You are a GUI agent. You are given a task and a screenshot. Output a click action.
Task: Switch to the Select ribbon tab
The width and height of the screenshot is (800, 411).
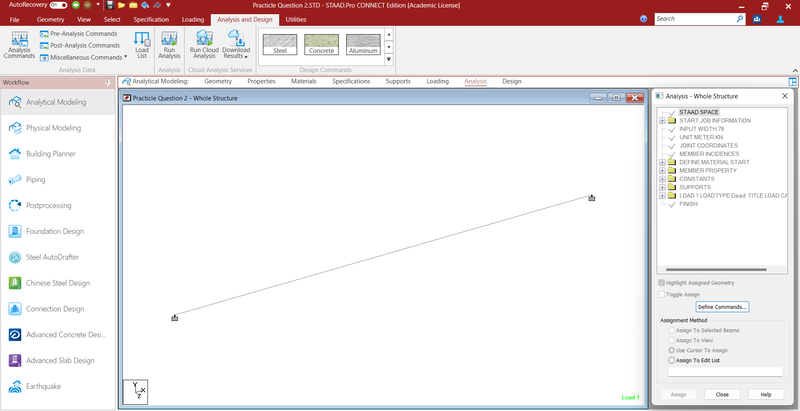(112, 19)
